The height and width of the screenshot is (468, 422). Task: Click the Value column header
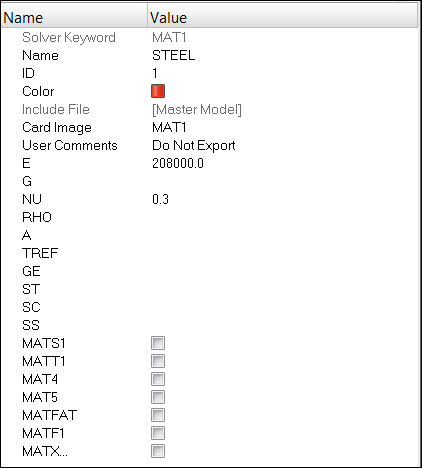(283, 18)
